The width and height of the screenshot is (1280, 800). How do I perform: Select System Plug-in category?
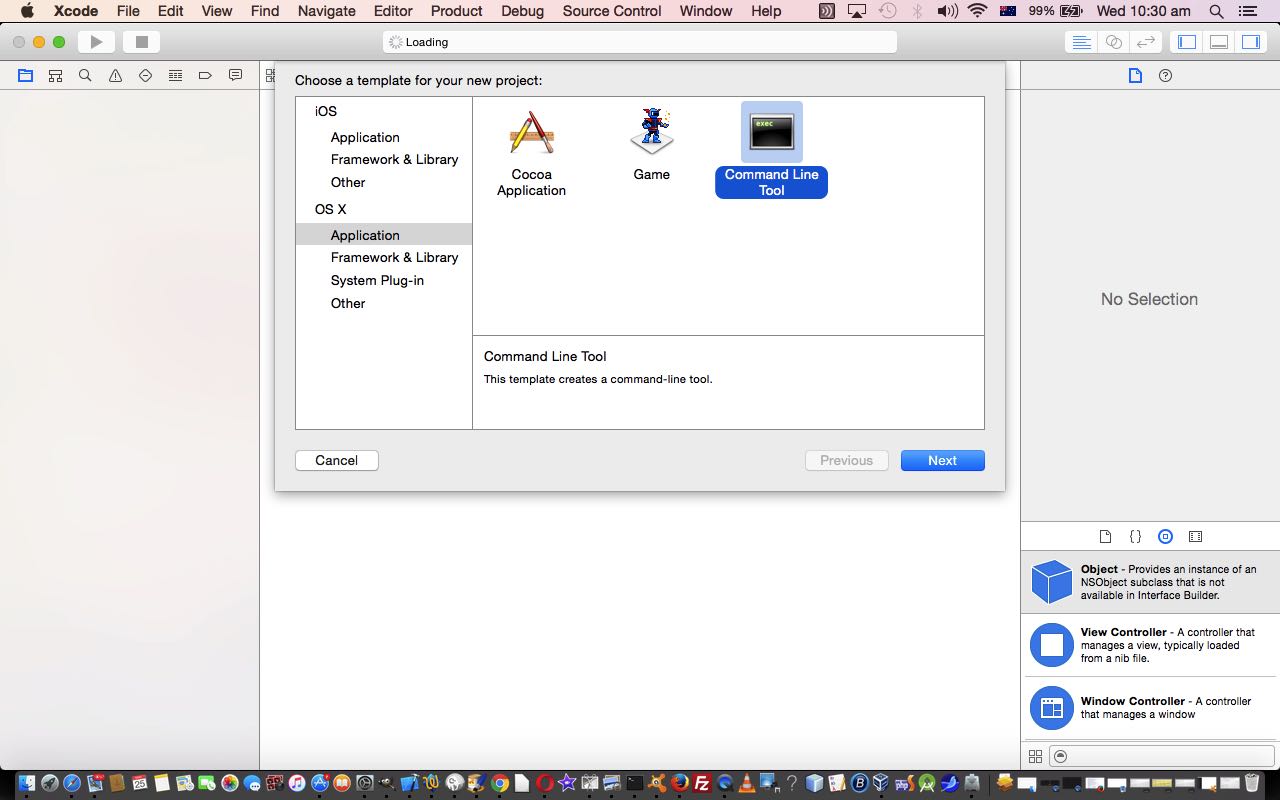[377, 280]
